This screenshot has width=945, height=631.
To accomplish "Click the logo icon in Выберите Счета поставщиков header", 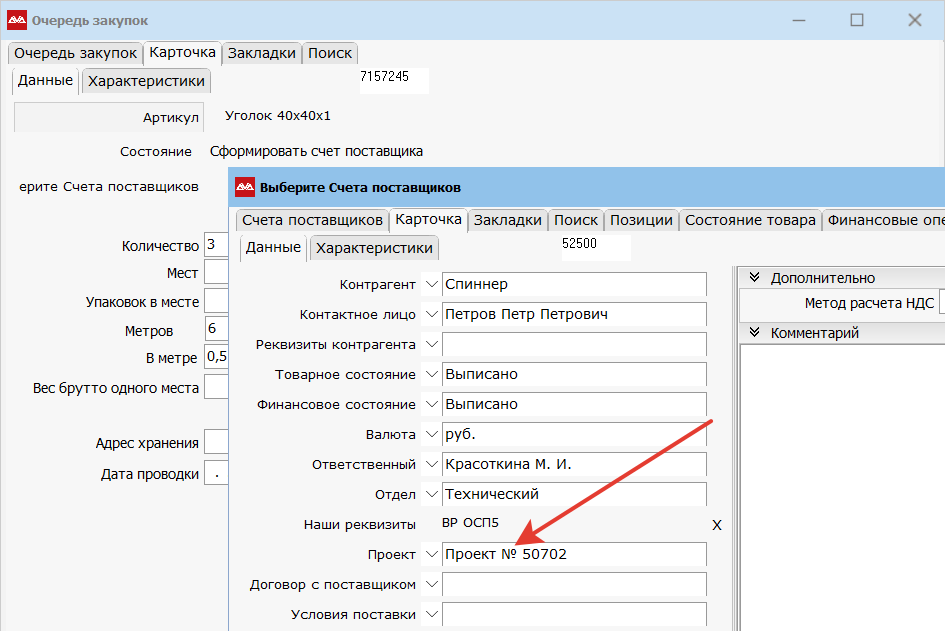I will [x=244, y=187].
